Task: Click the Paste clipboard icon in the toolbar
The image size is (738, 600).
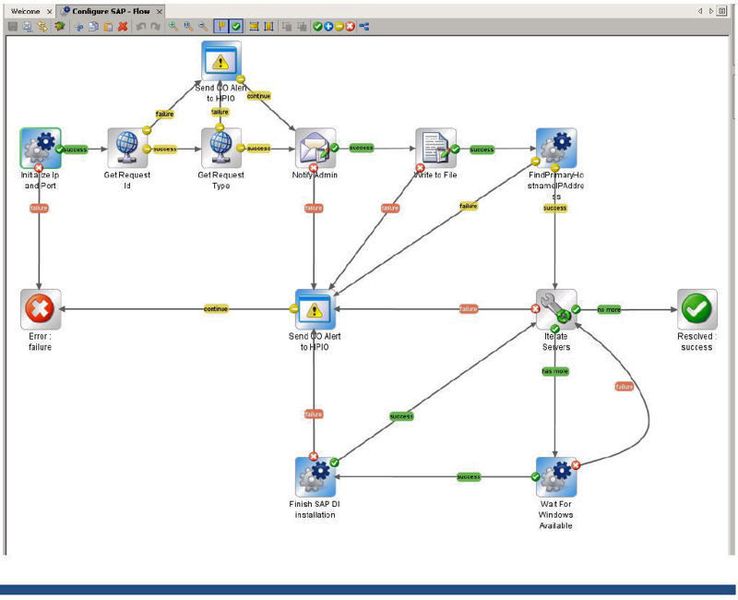Action: pyautogui.click(x=108, y=26)
